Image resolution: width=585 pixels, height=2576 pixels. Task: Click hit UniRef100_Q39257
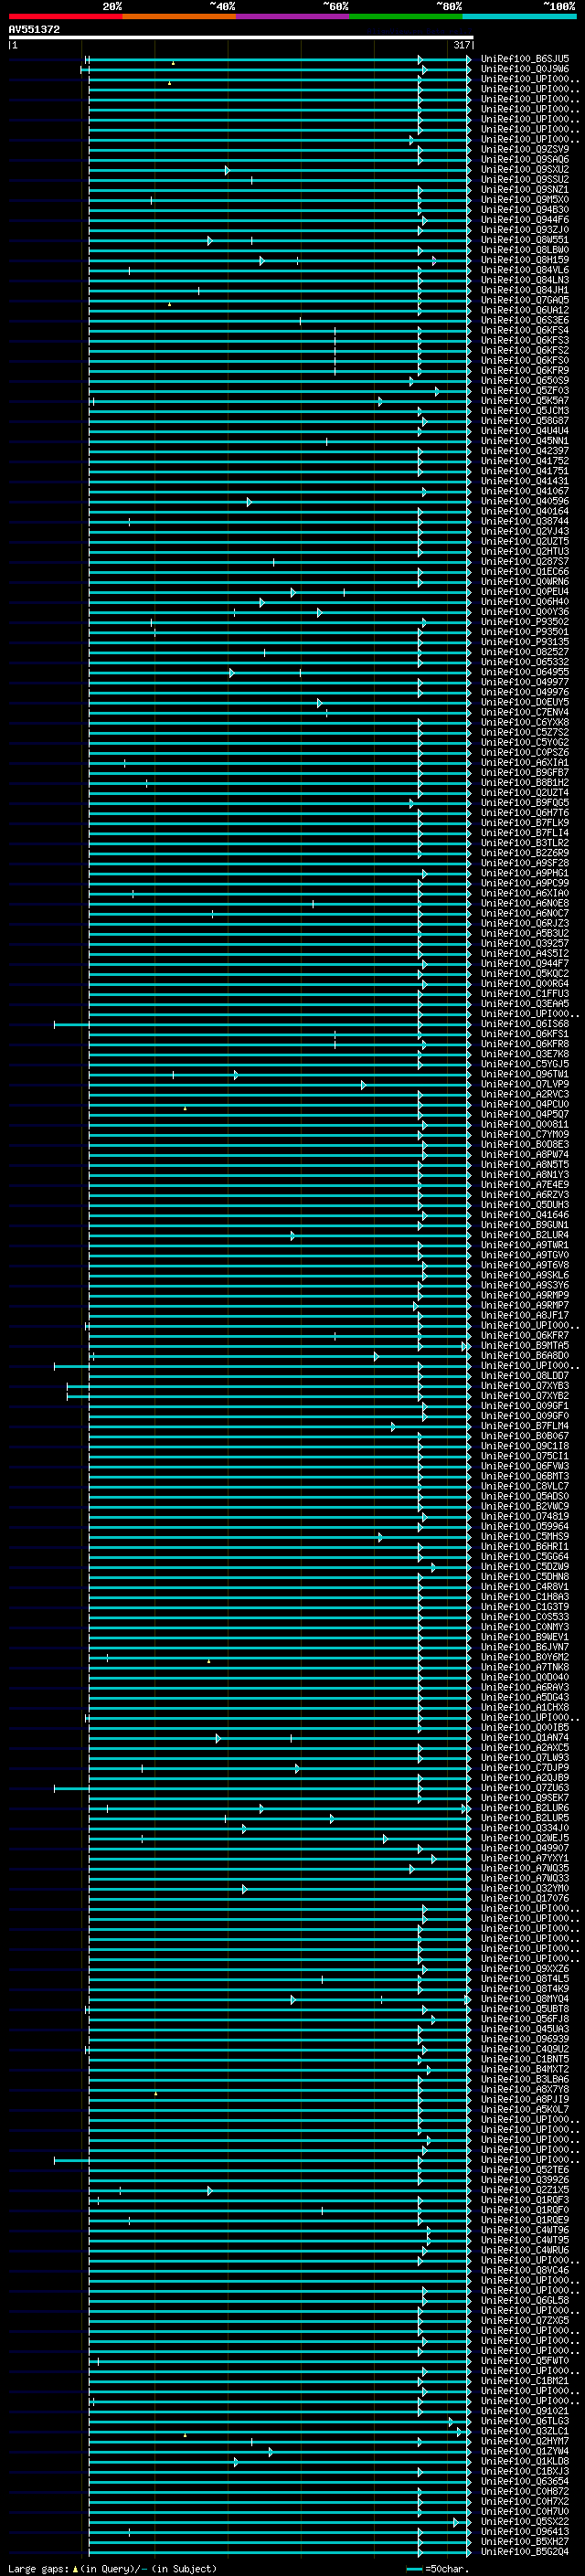525,943
